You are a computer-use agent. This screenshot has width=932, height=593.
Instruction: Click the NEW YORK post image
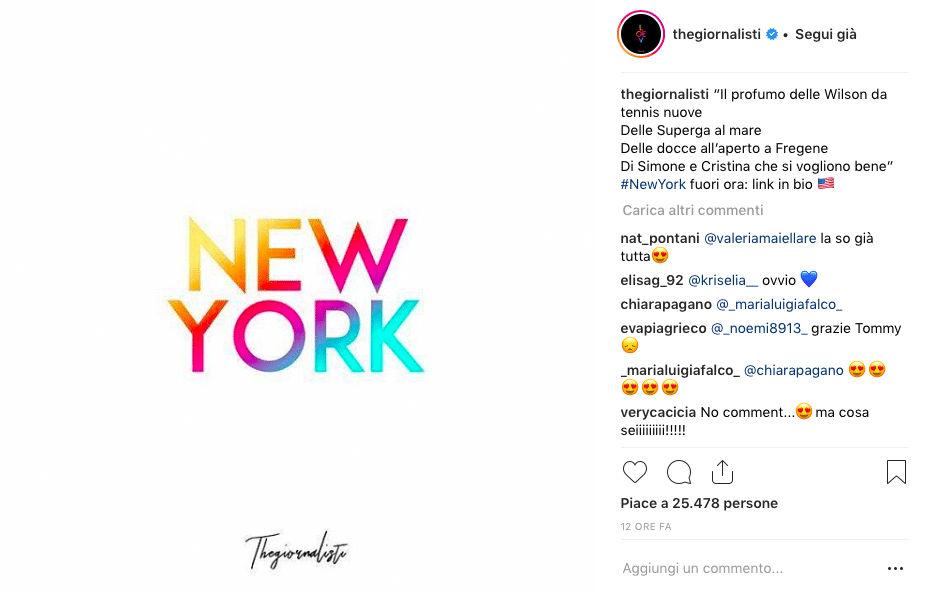click(x=297, y=295)
